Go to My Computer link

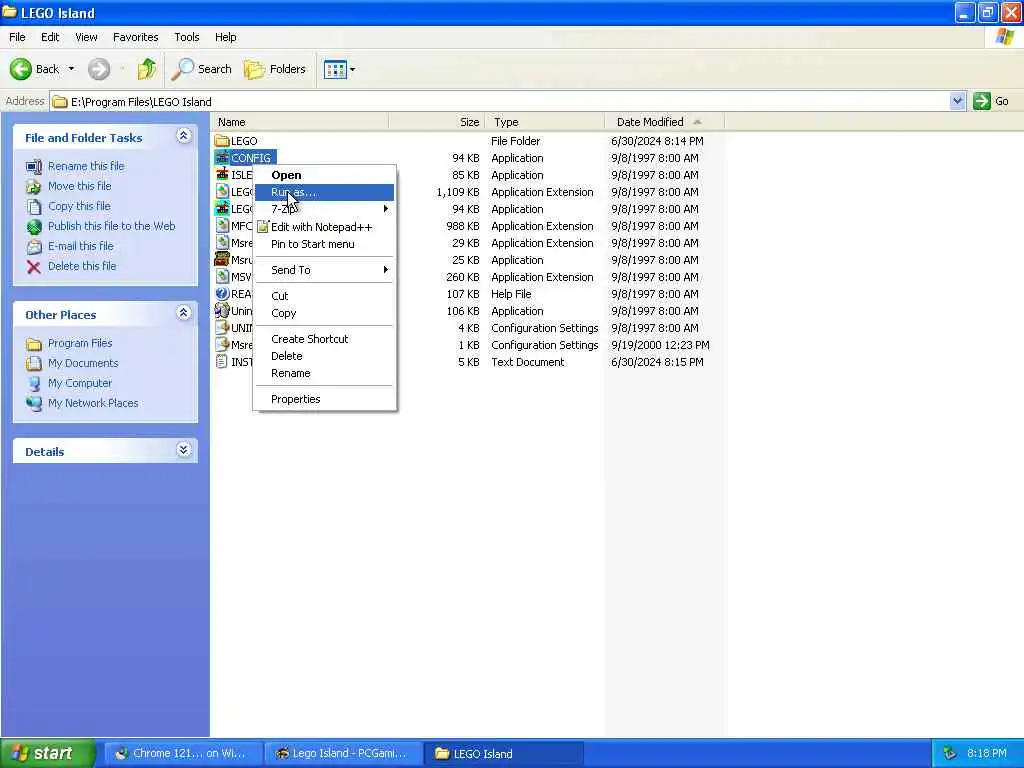(x=80, y=383)
